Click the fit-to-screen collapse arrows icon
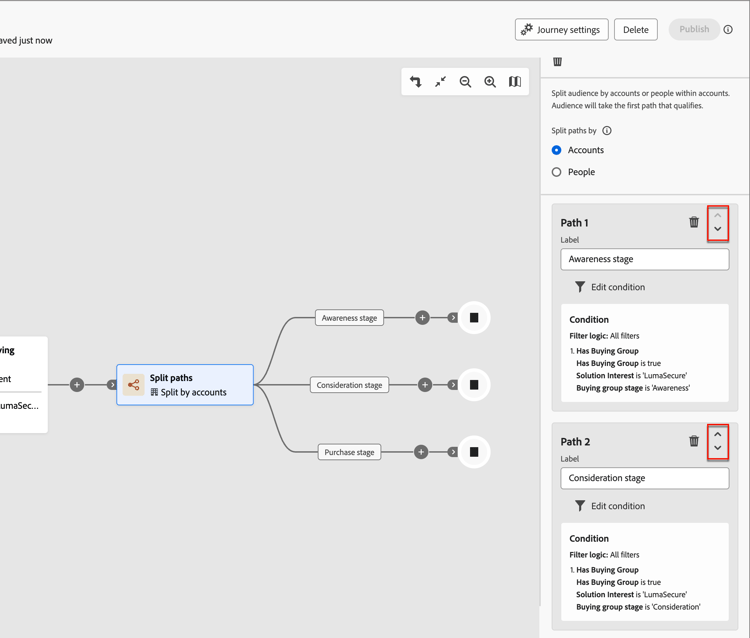 click(441, 82)
